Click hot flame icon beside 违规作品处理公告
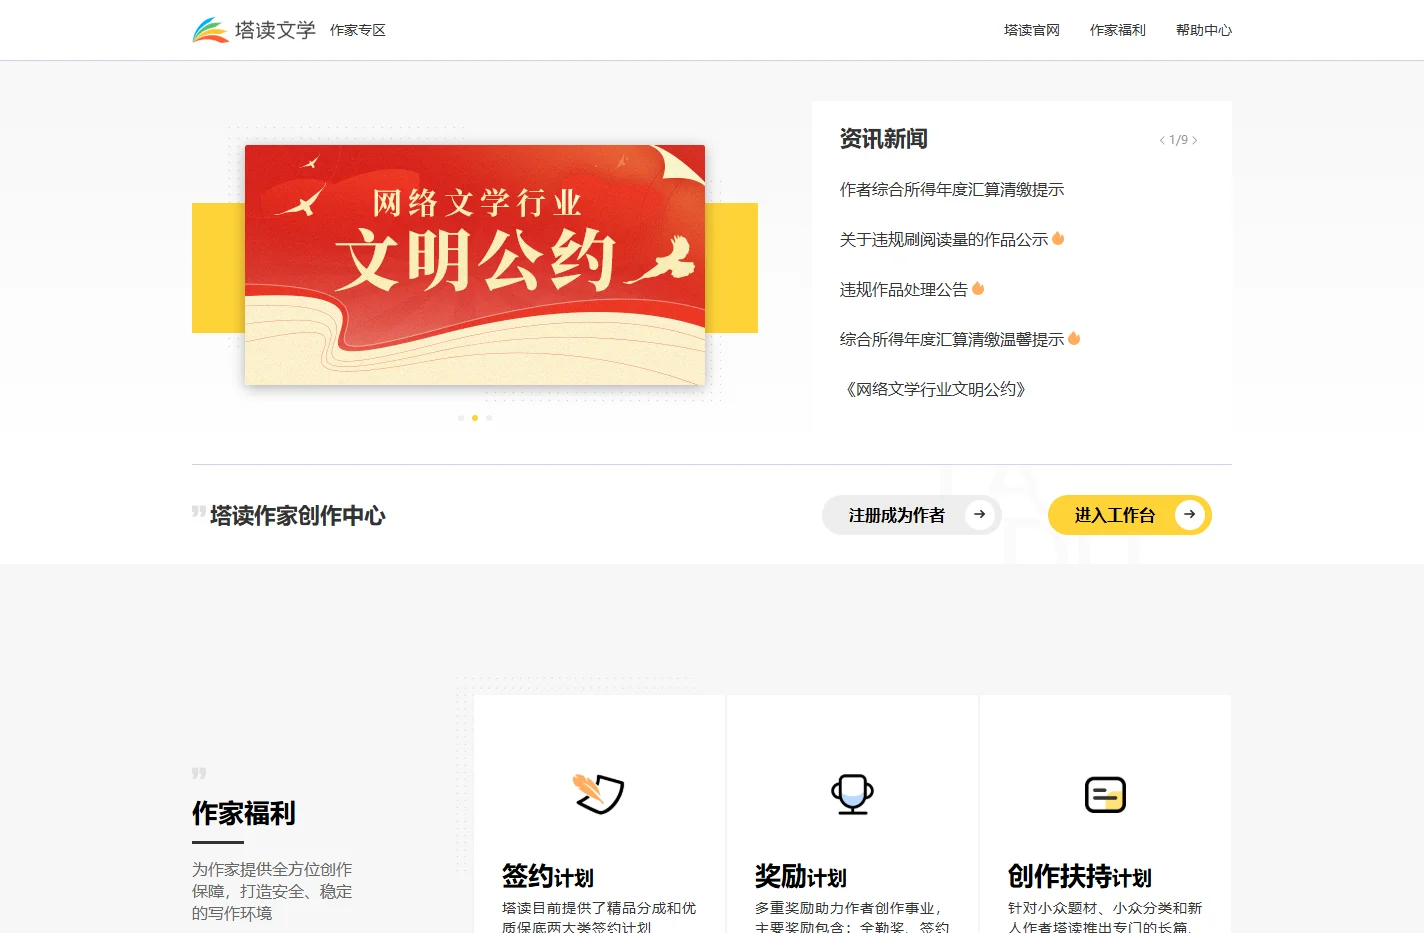This screenshot has width=1424, height=933. (x=978, y=288)
